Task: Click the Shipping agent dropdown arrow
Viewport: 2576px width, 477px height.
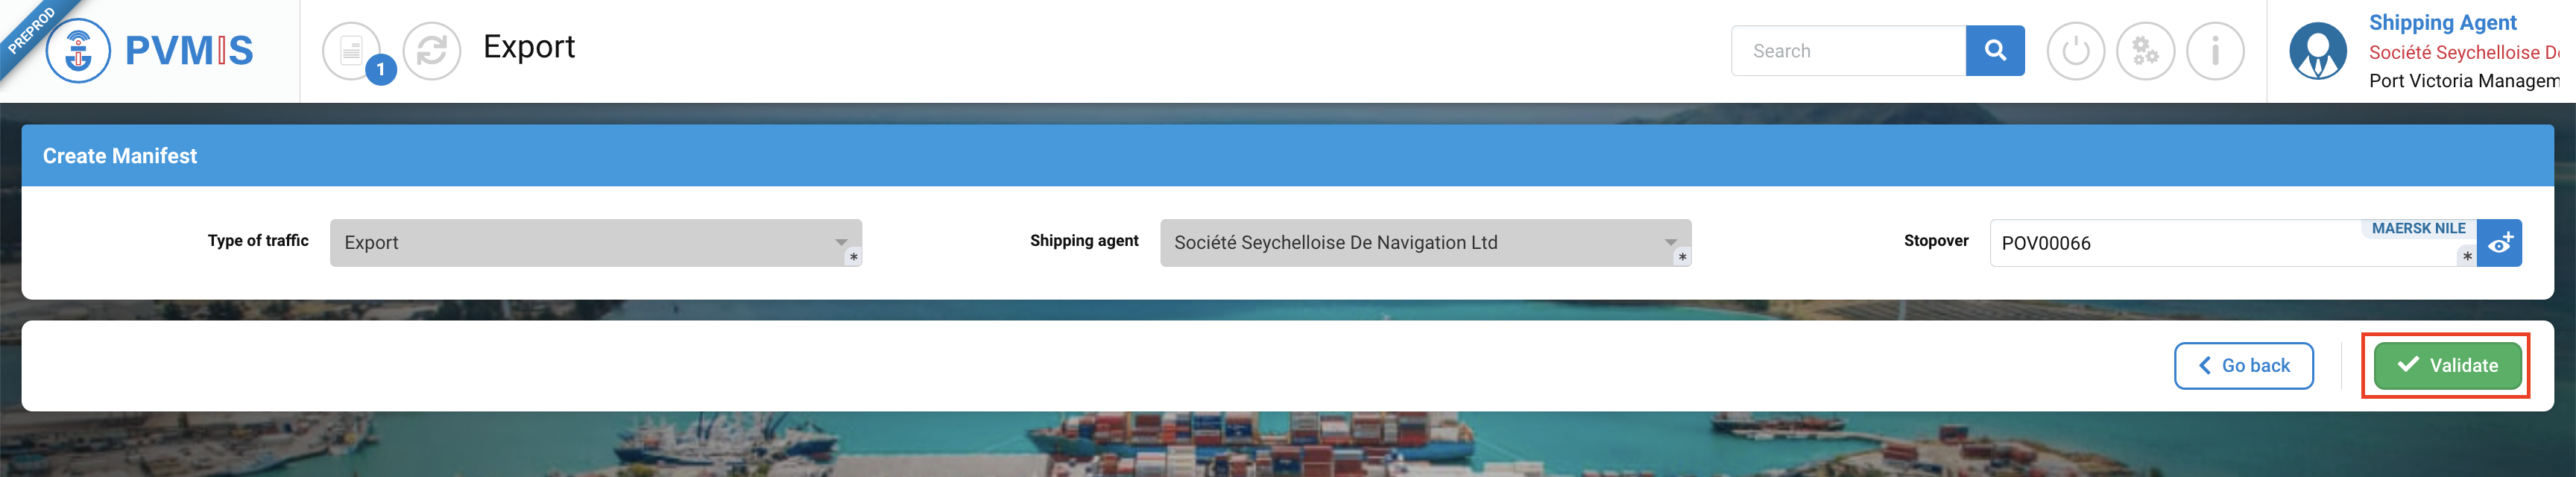Action: click(x=1670, y=242)
